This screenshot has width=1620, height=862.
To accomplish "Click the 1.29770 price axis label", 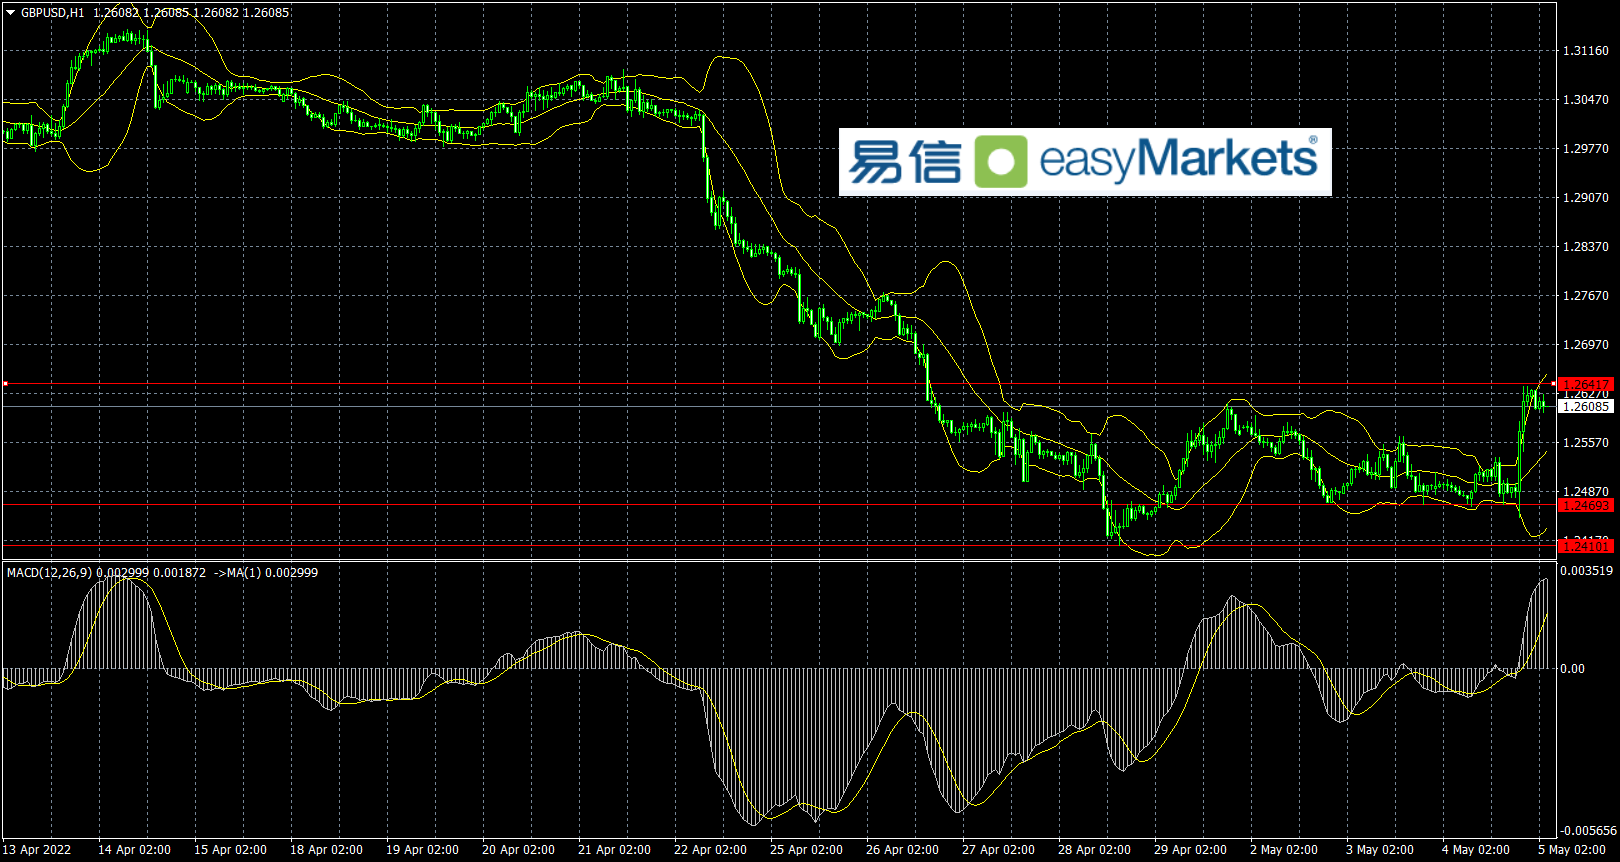I will tap(1586, 149).
